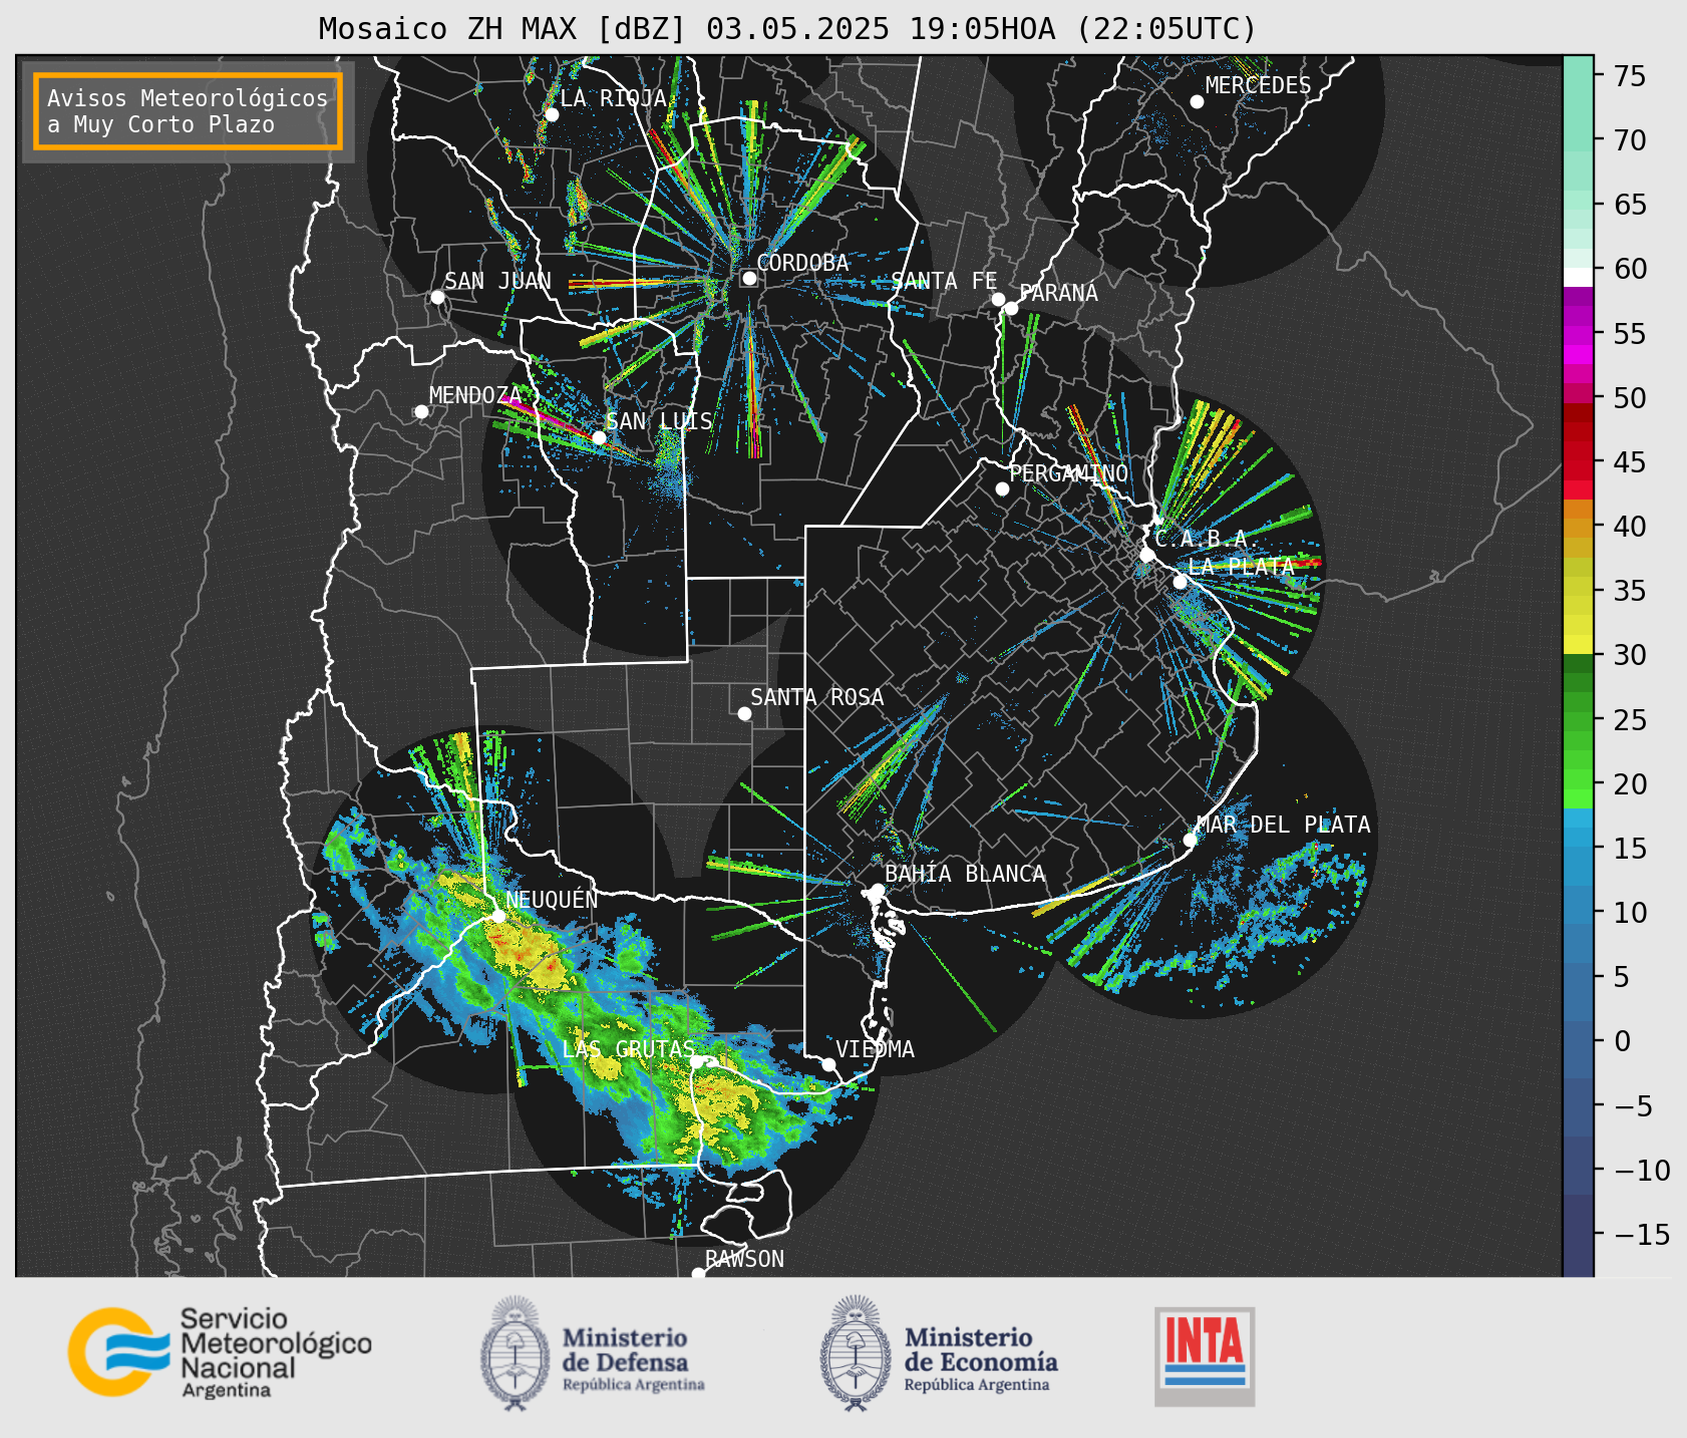Click the INTA logo
Viewport: 1687px width, 1438px height.
(1204, 1356)
